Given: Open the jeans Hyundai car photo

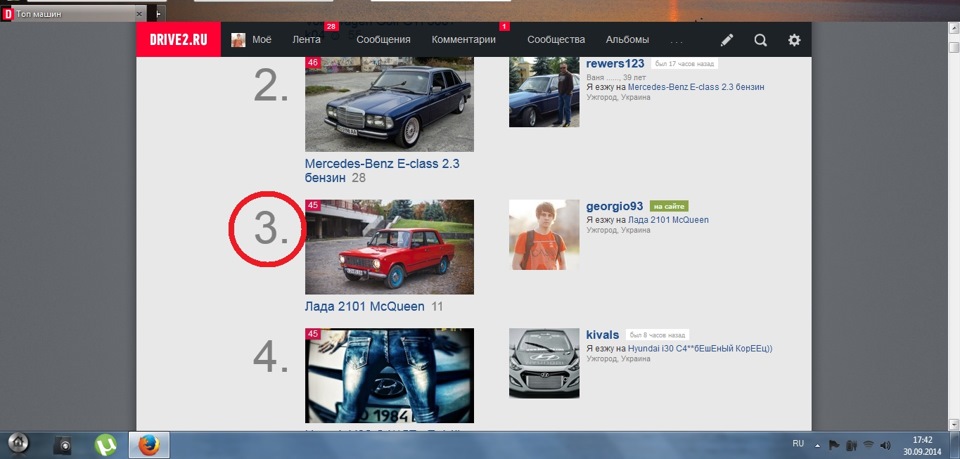Looking at the screenshot, I should click(x=389, y=376).
